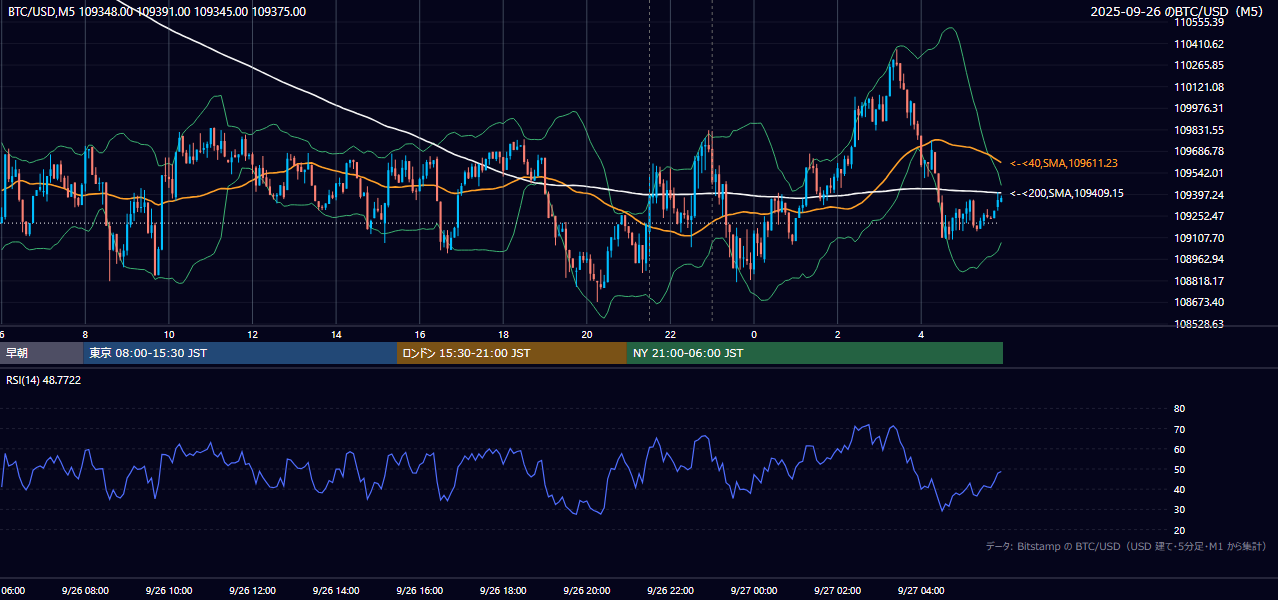This screenshot has height=600, width=1278.
Task: Click hour tick 20 under price chart
Action: pos(587,334)
